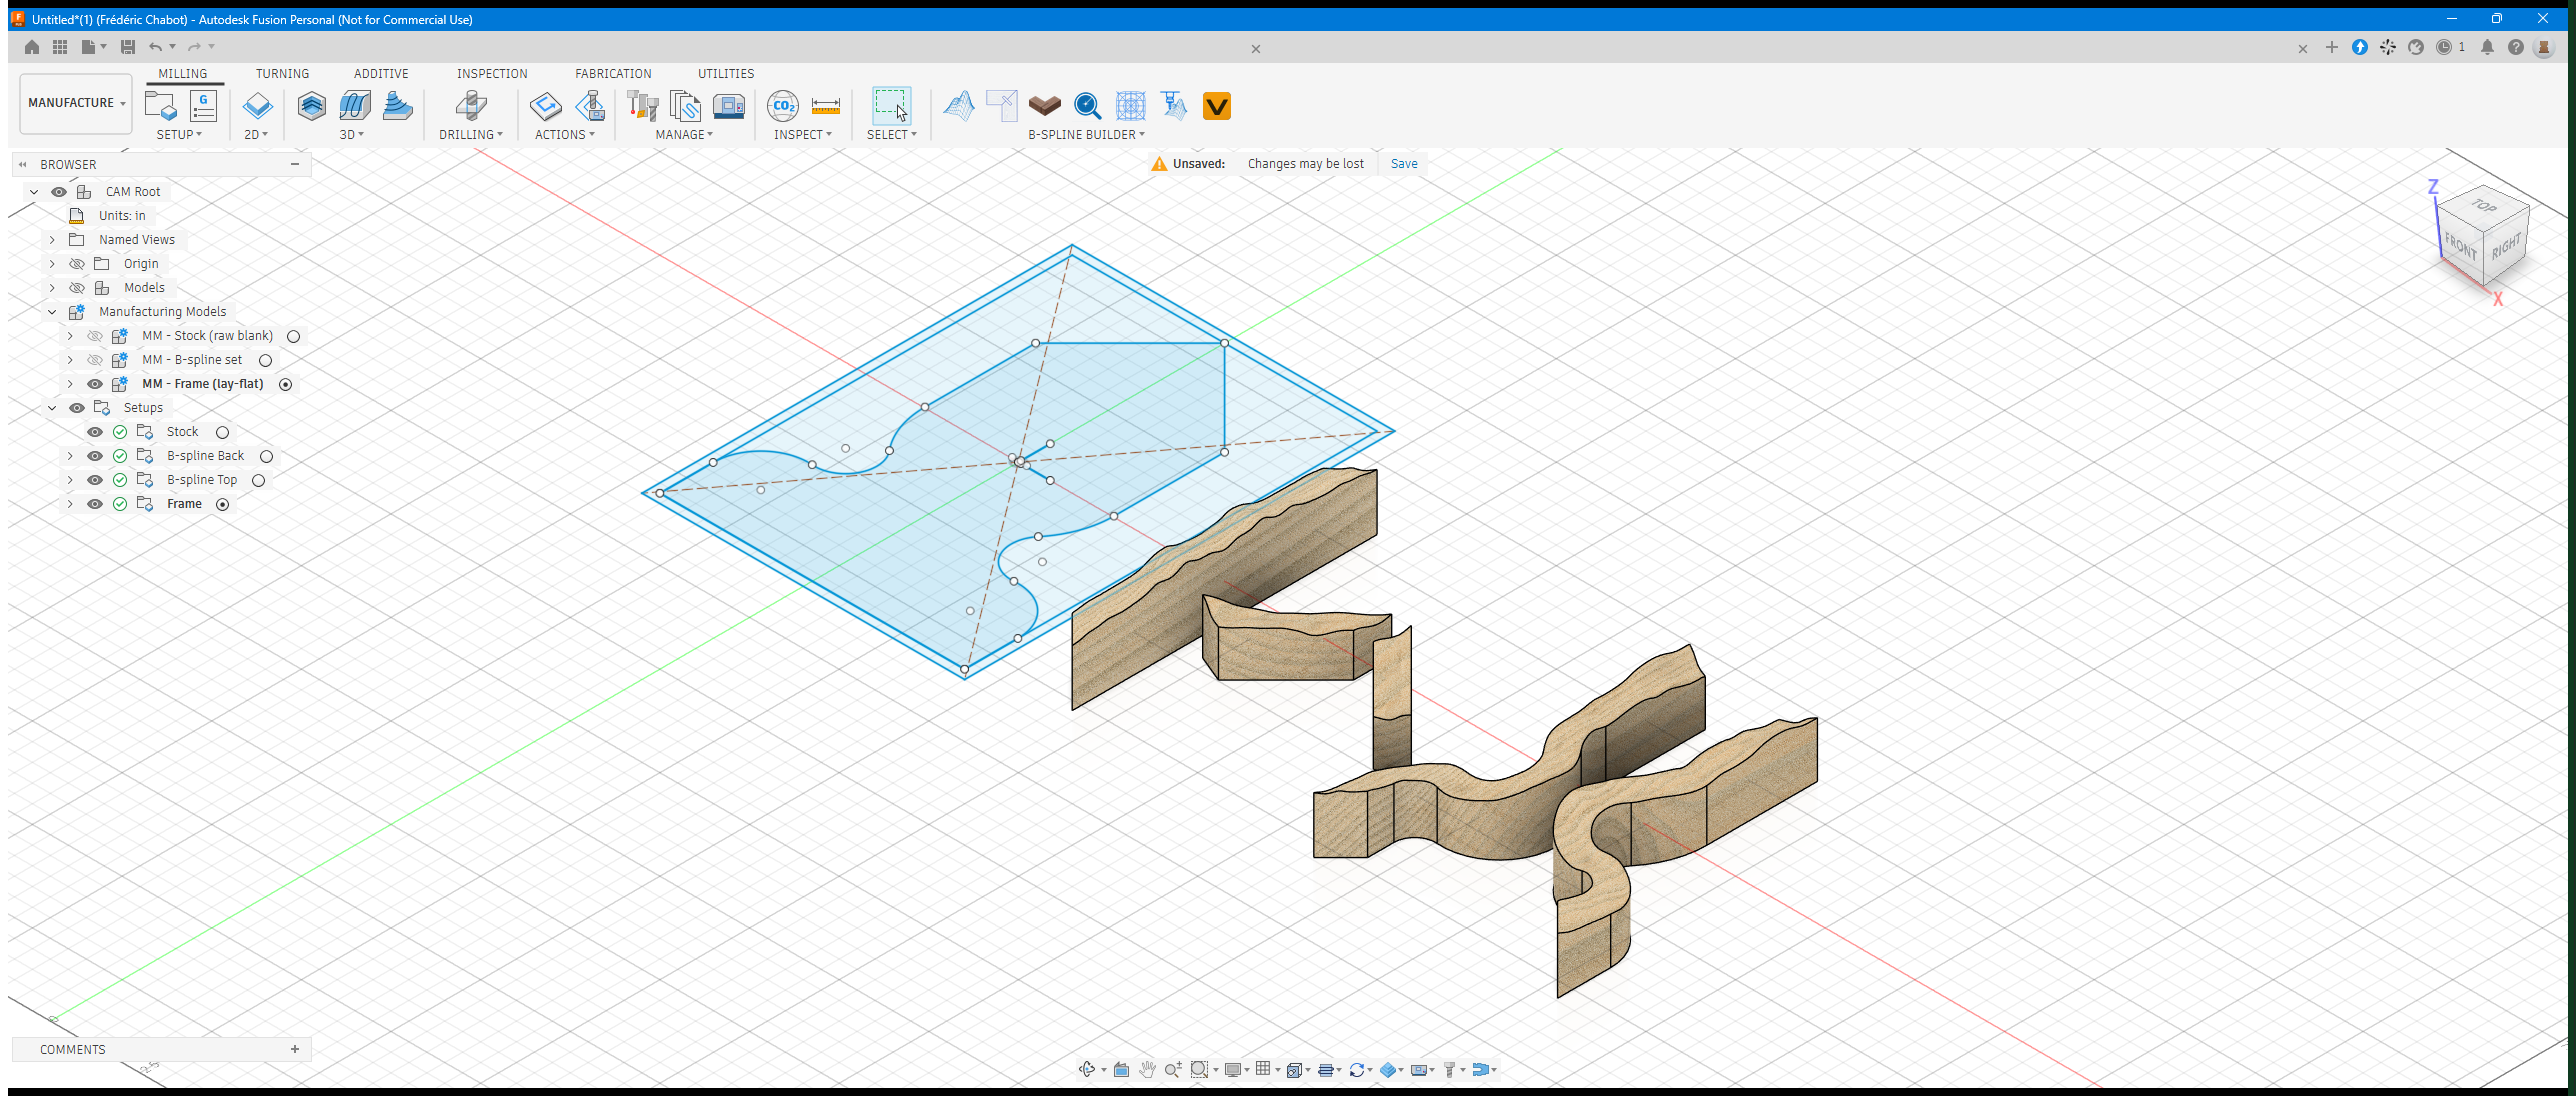The height and width of the screenshot is (1096, 2576).
Task: Show the hidden Origin folder
Action: click(77, 264)
